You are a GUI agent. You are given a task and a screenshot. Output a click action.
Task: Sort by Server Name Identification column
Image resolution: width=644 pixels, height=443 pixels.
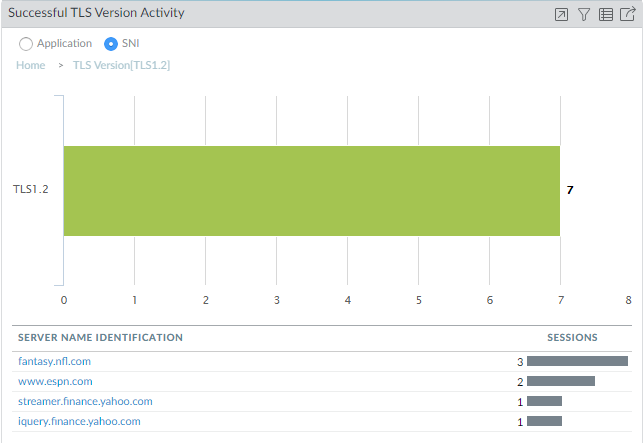(100, 338)
